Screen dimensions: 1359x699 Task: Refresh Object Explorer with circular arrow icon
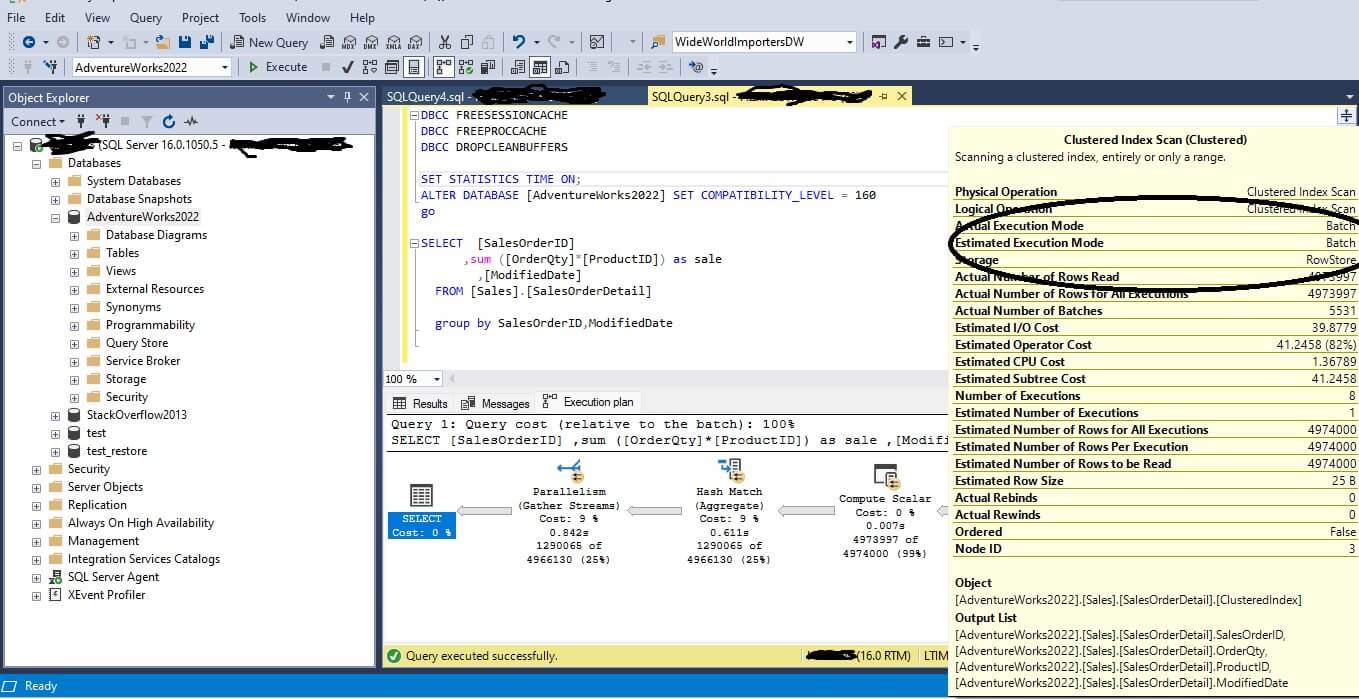pyautogui.click(x=168, y=122)
